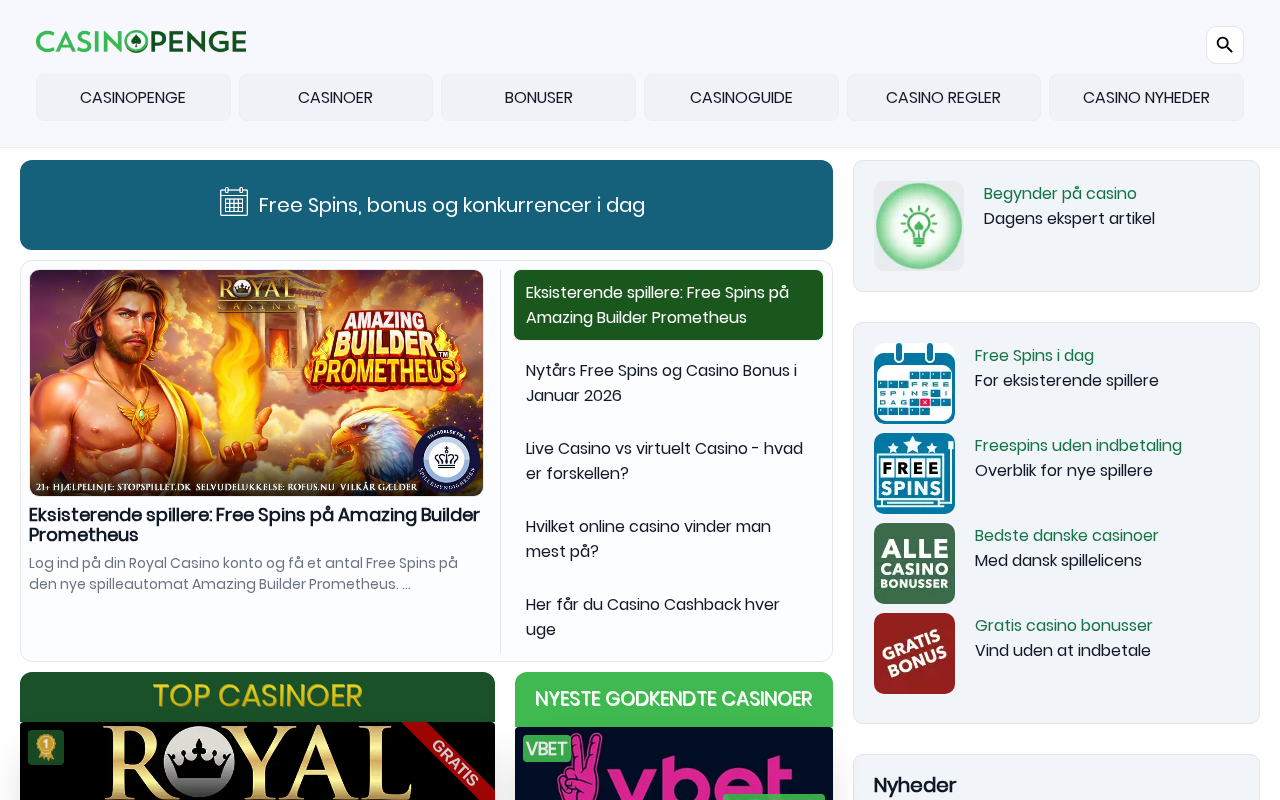Screen dimensions: 1280x800
Task: Click the number one rank badge
Action: 46,747
